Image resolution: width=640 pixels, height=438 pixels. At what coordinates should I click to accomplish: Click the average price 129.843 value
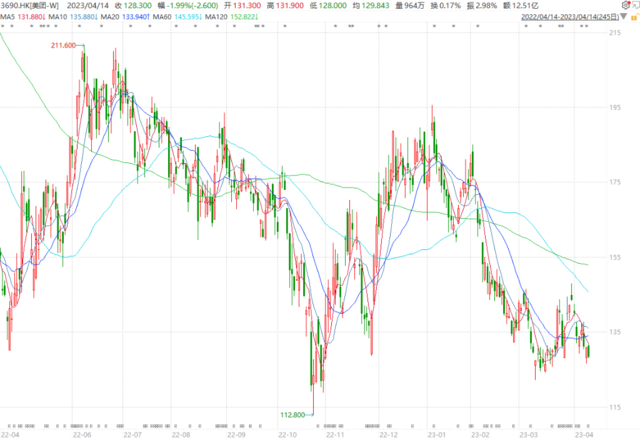point(376,6)
